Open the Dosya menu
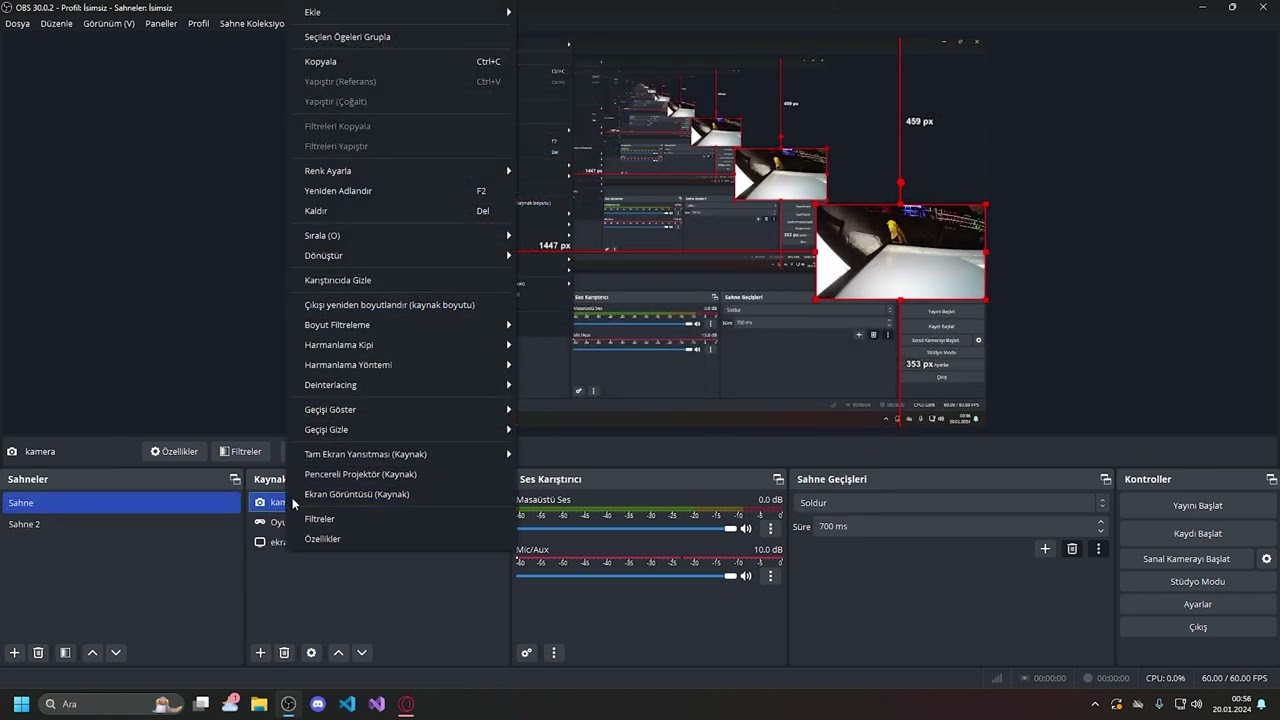 17,23
